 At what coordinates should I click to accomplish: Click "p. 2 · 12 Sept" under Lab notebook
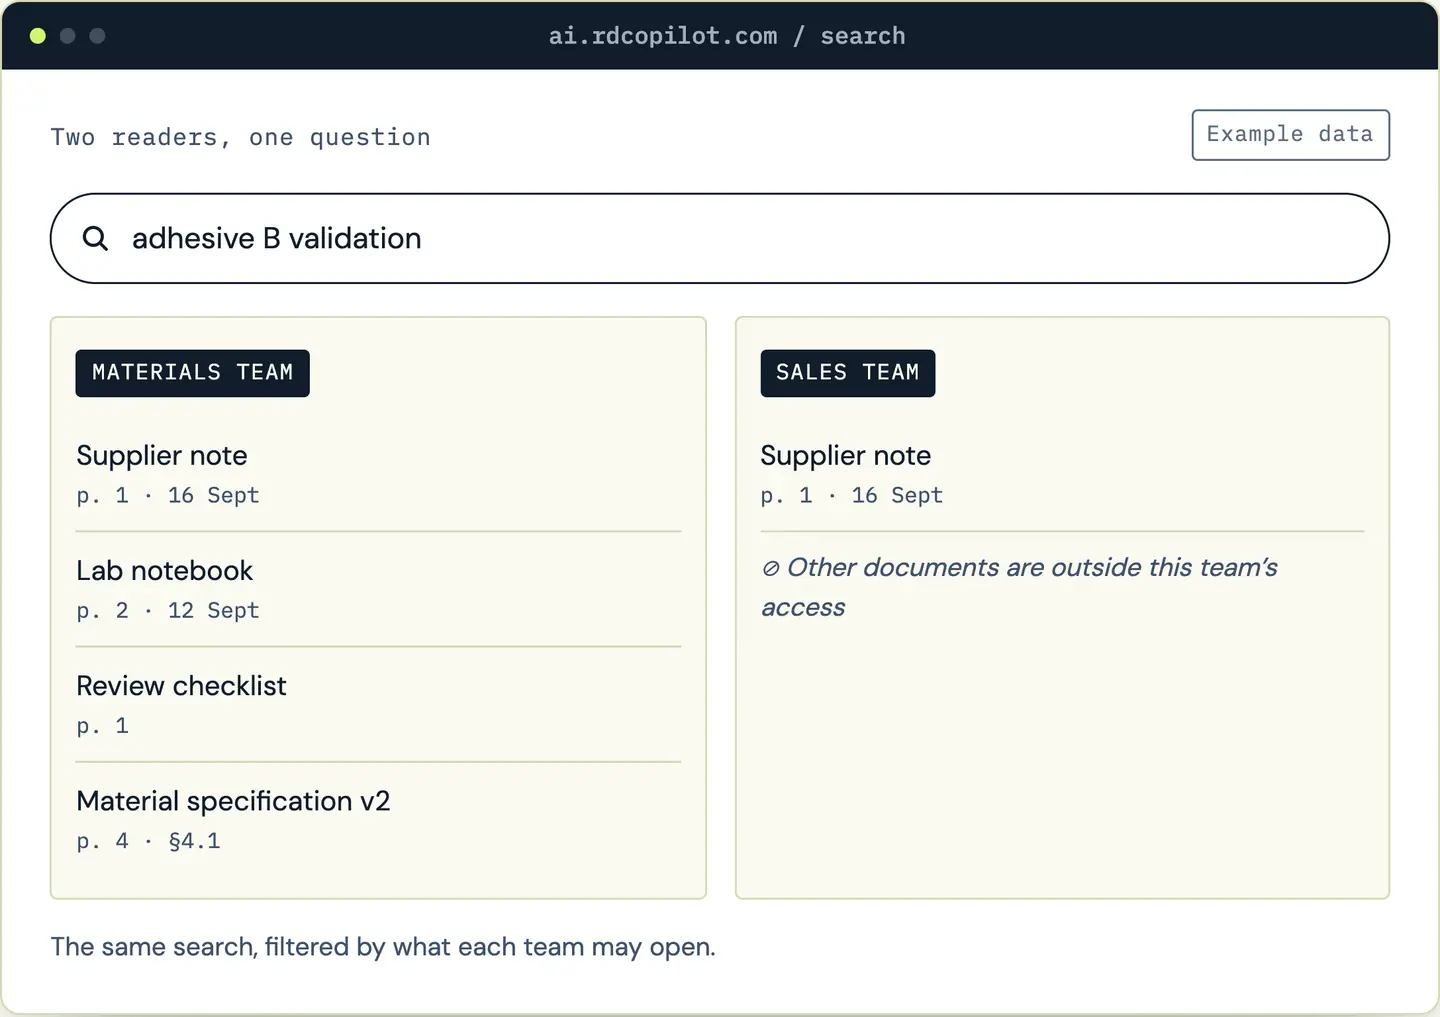click(168, 611)
